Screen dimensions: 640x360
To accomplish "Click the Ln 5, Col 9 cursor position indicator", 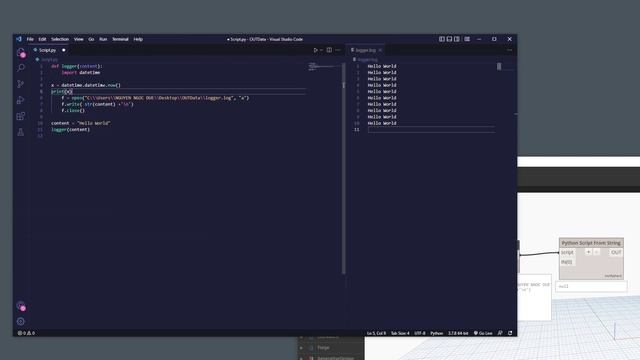I will [x=376, y=333].
